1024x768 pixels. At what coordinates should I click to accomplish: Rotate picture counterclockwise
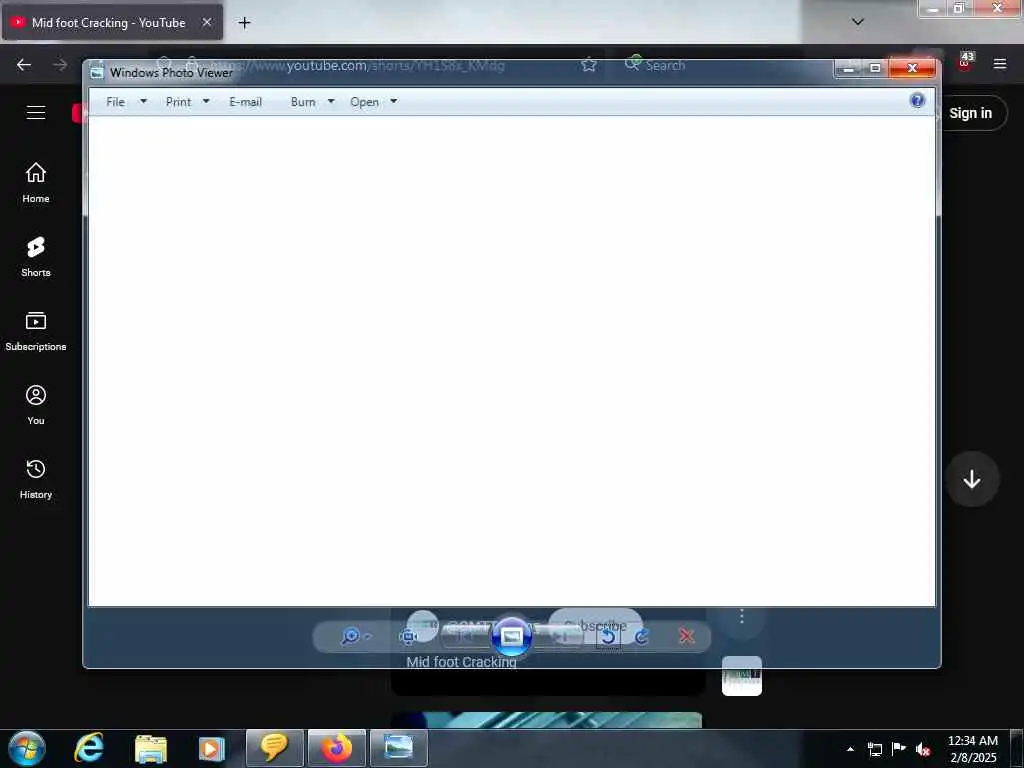609,636
